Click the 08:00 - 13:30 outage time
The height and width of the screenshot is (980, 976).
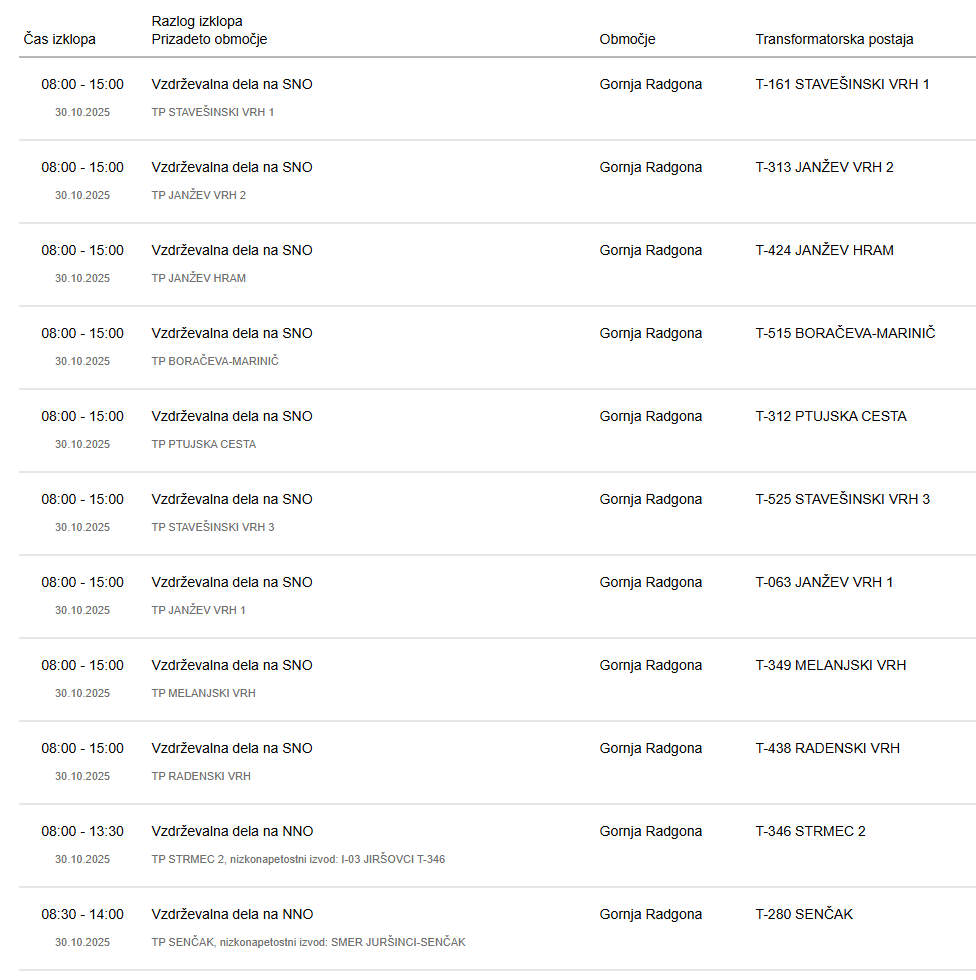(82, 831)
